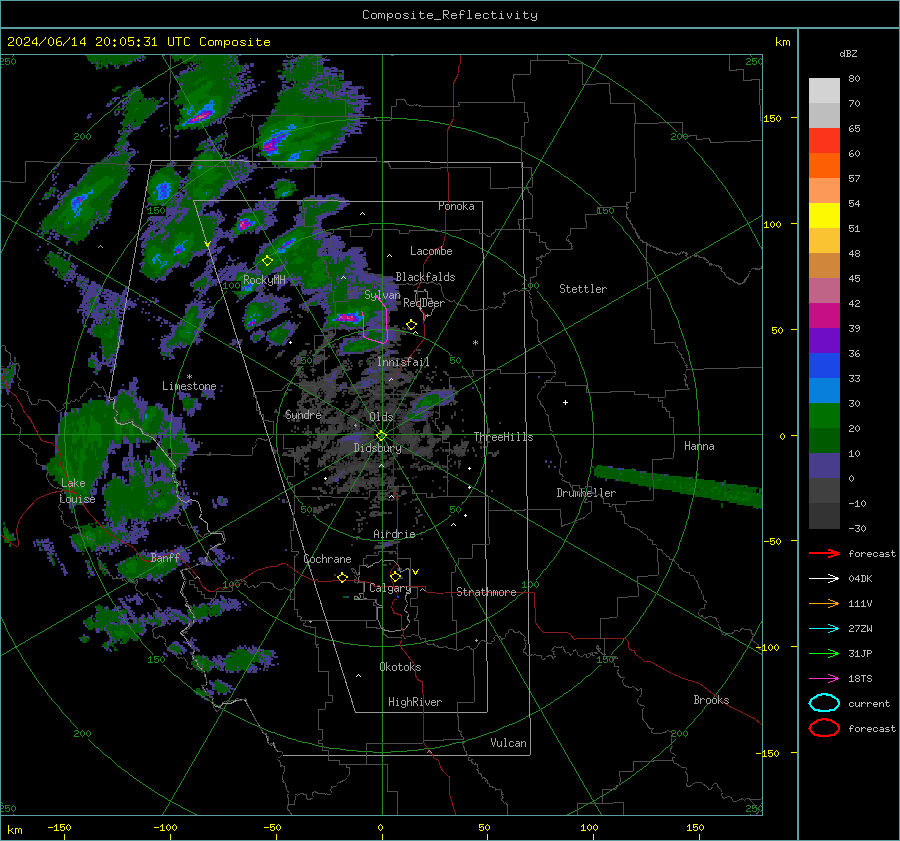This screenshot has height=841, width=900.
Task: Click the magenta 18TS arrow icon
Action: [x=824, y=679]
